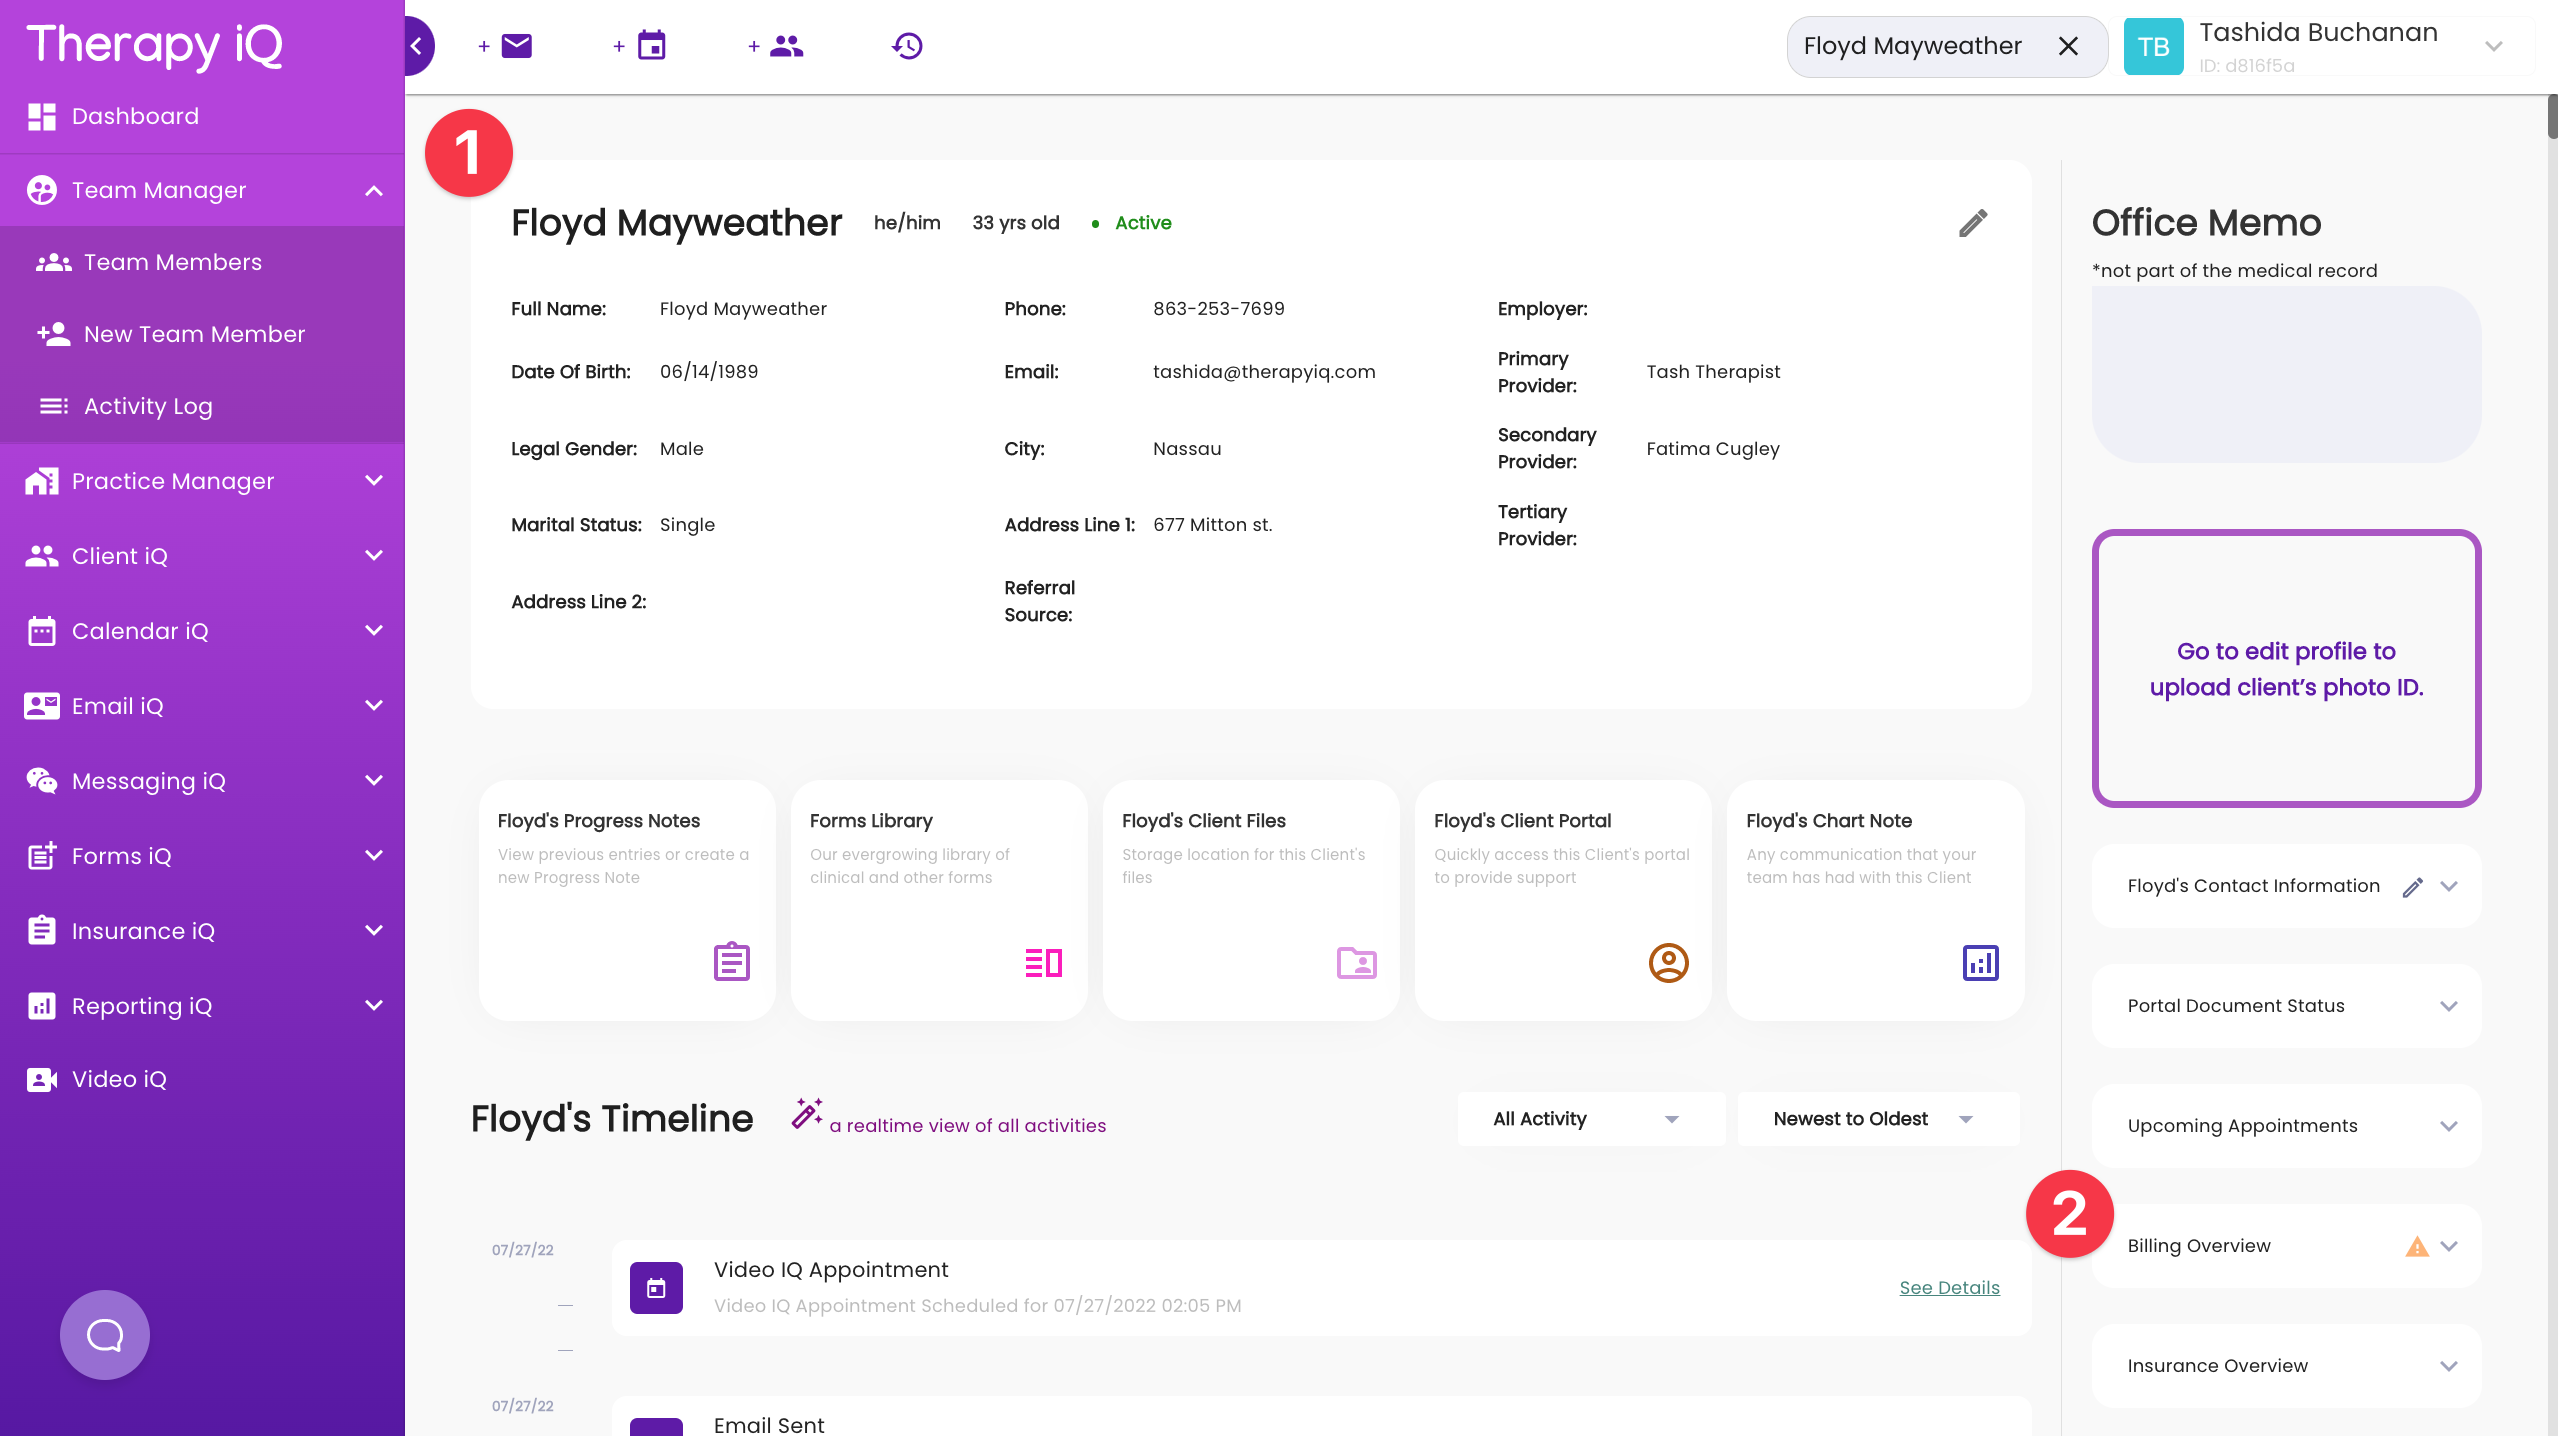
Task: Add a new contact using the people icon
Action: [787, 45]
